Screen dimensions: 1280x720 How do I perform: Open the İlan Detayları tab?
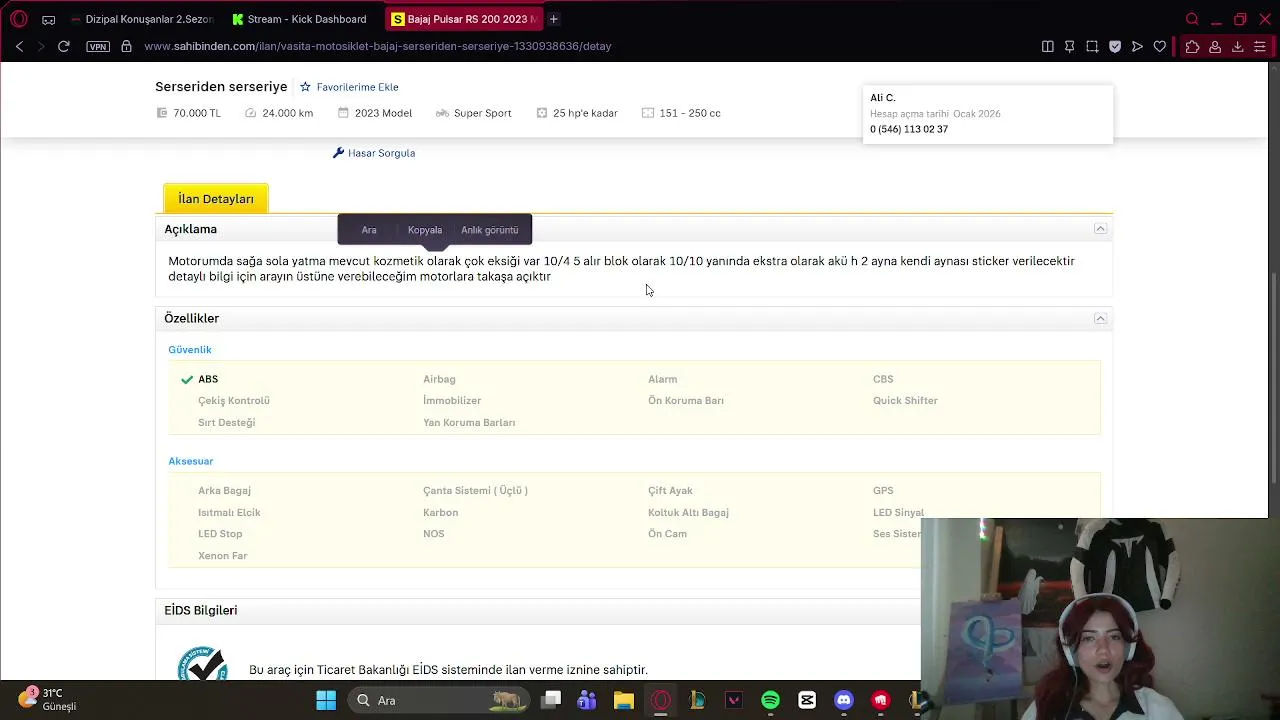(216, 198)
